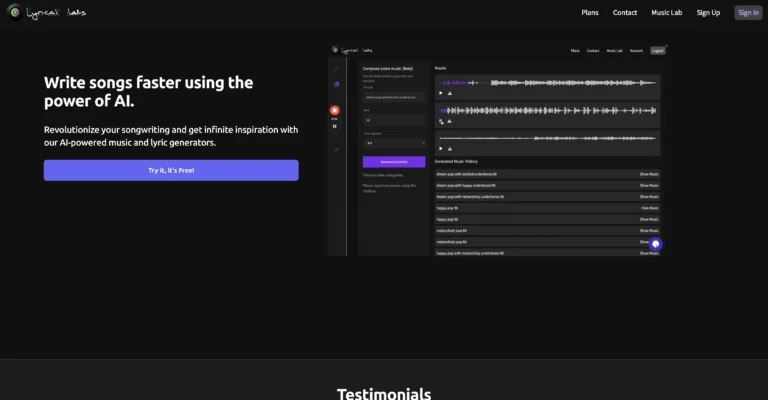Play the third waveform result in the preview
Image resolution: width=768 pixels, height=400 pixels.
tap(440, 150)
